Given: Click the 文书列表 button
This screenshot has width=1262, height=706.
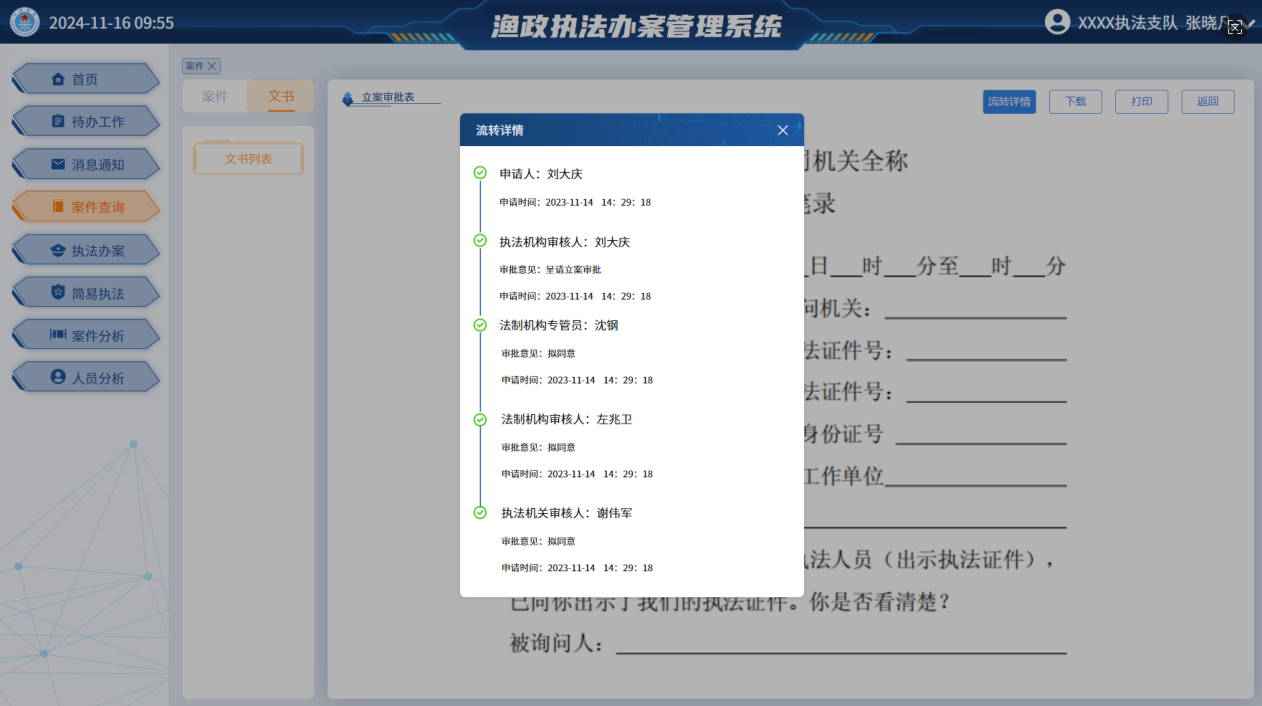Looking at the screenshot, I should point(248,159).
